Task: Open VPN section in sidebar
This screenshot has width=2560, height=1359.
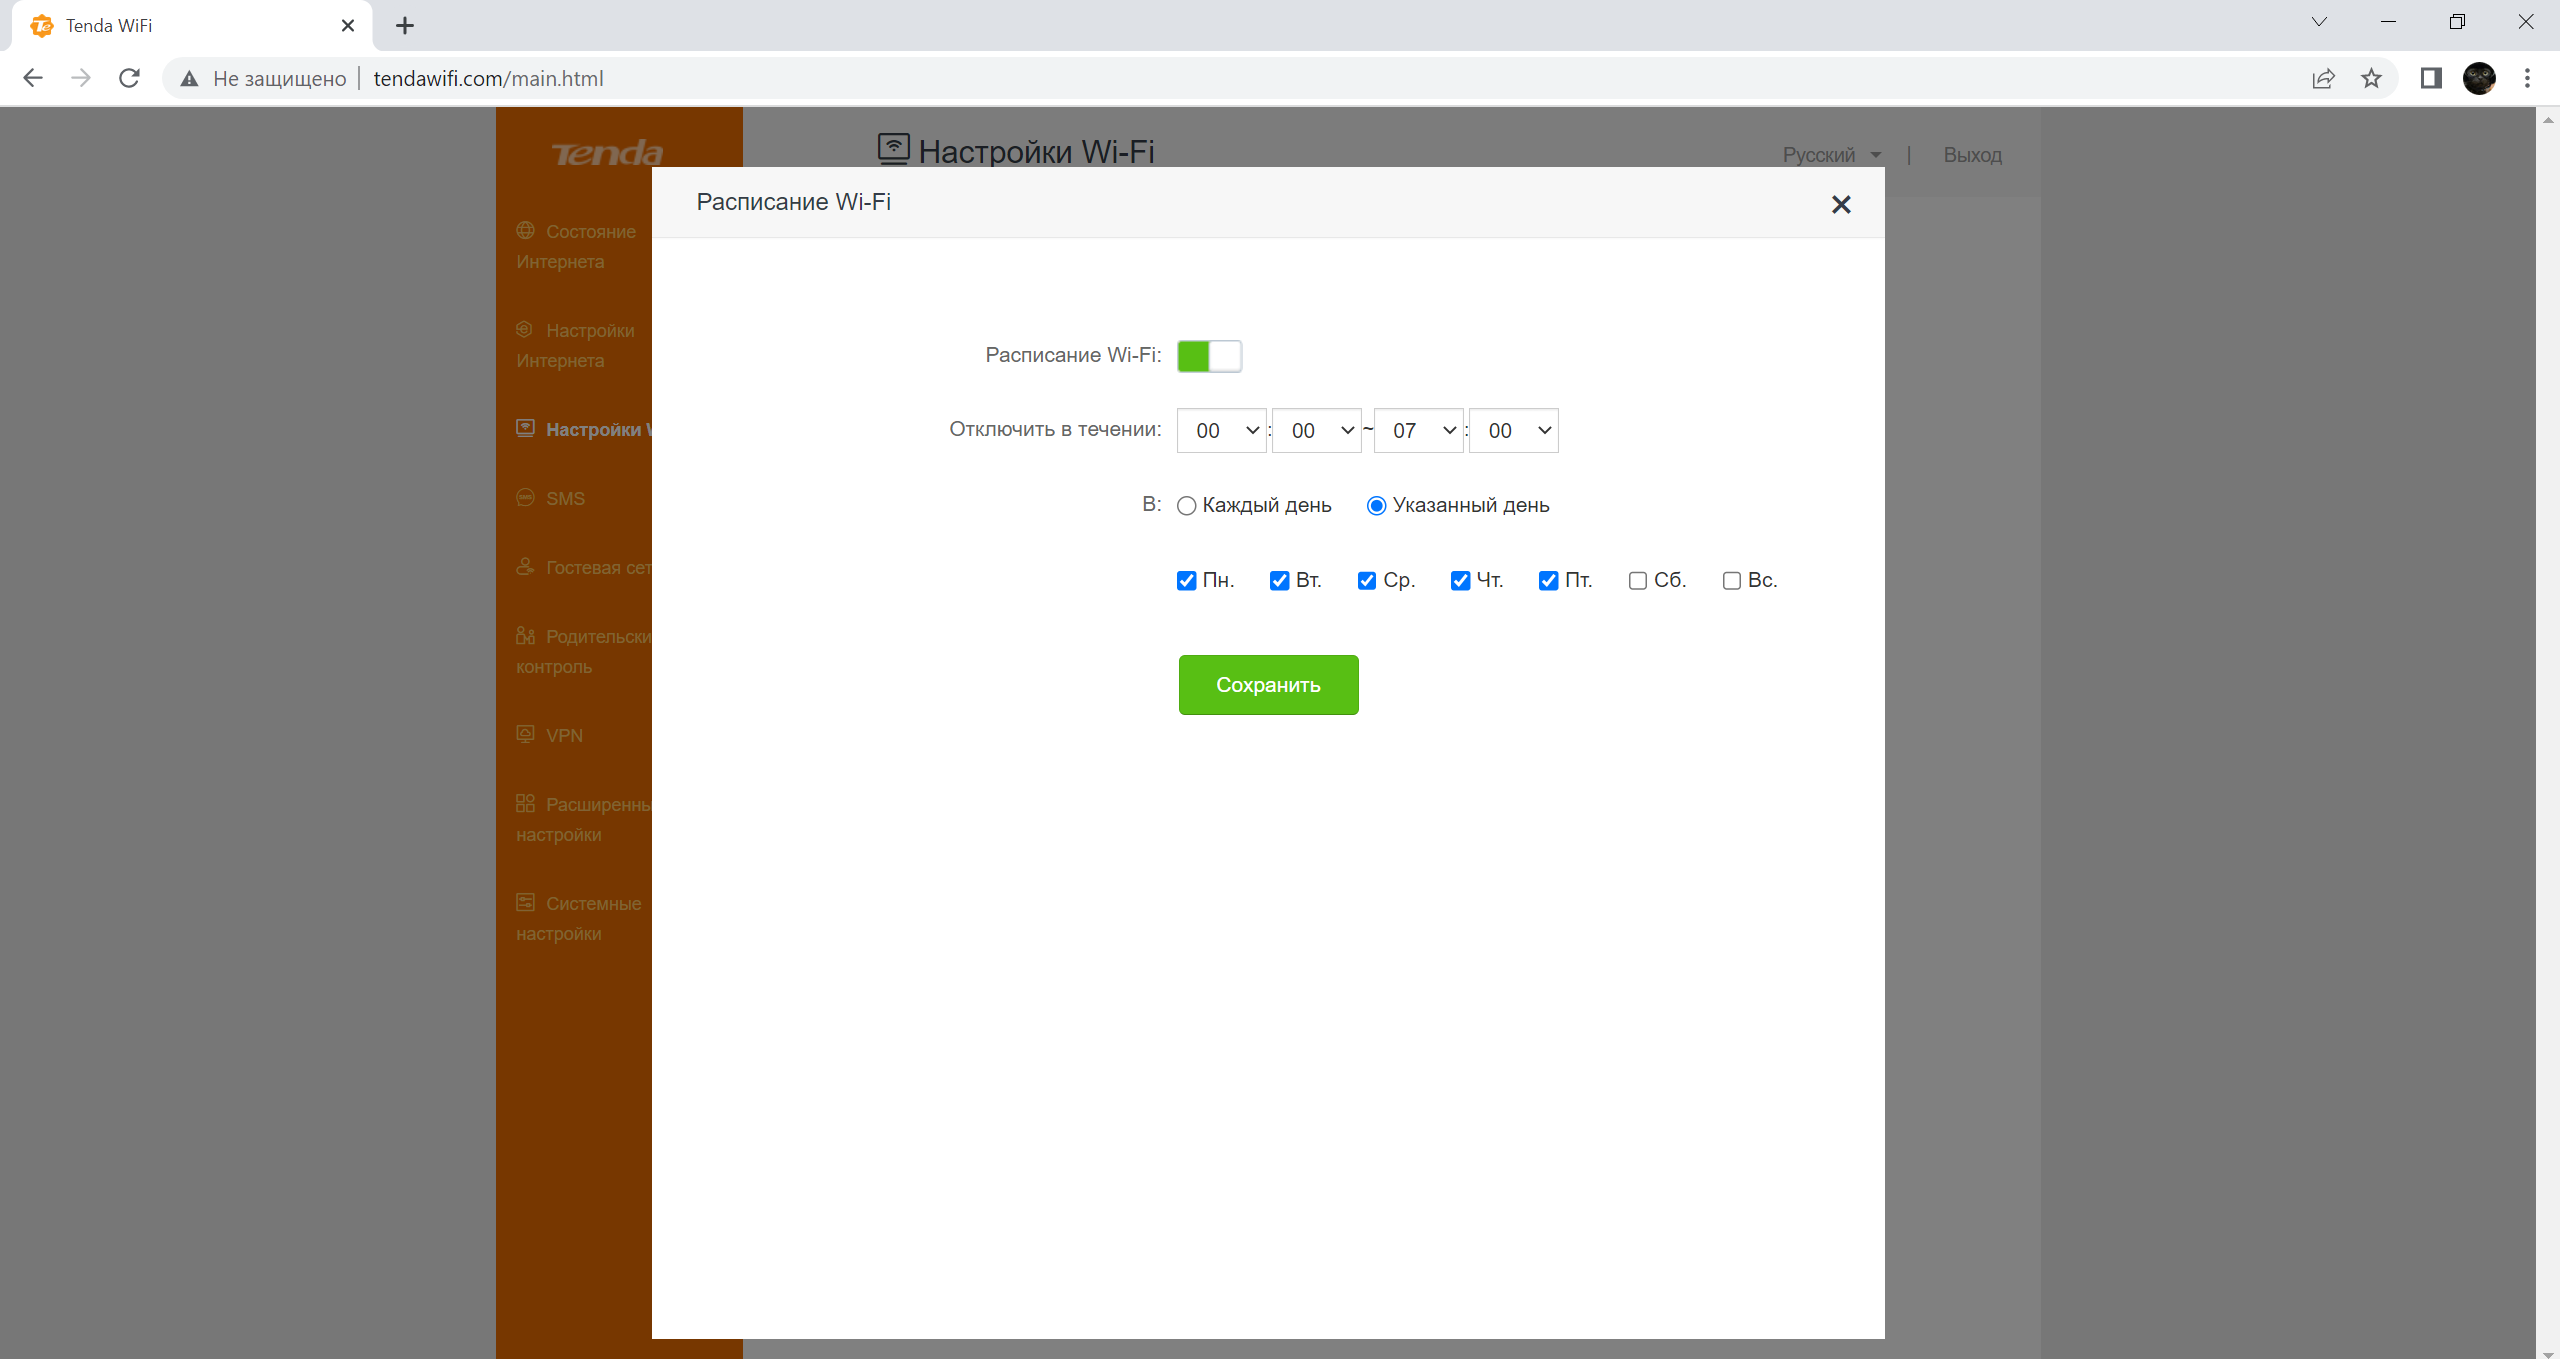Action: coord(550,735)
